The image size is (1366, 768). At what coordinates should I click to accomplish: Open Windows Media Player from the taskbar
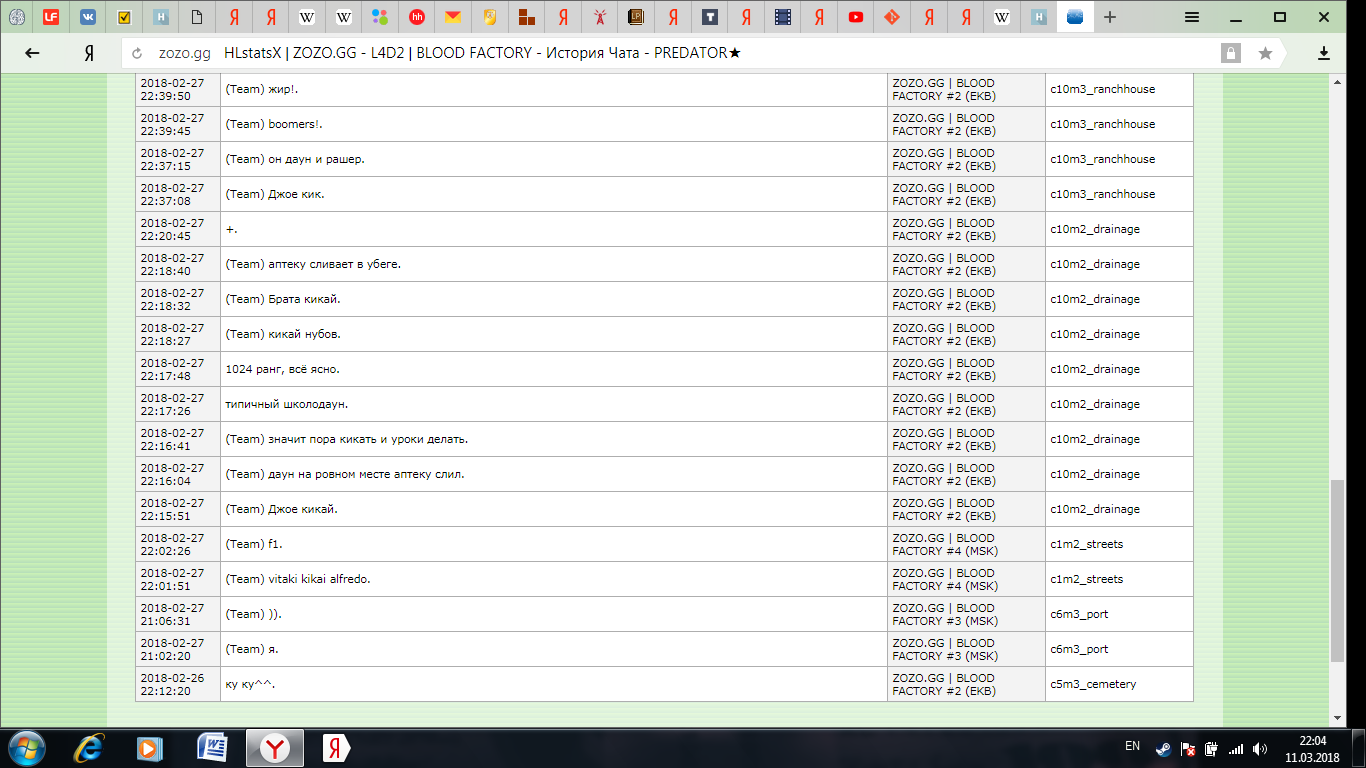point(150,747)
